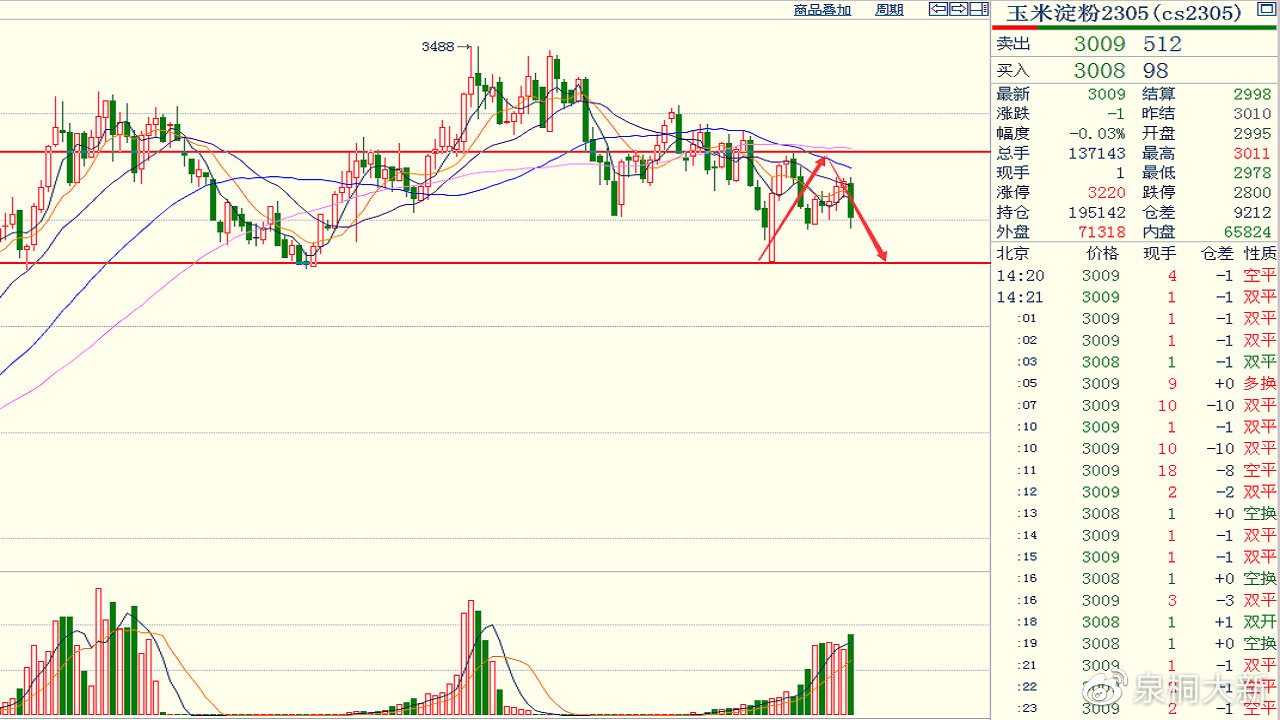Click the 性质 column header

1260,253
